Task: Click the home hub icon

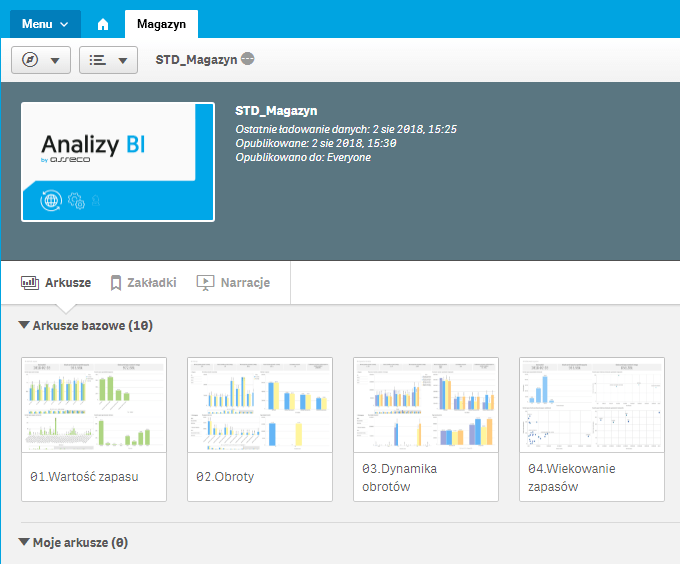Action: pos(103,24)
